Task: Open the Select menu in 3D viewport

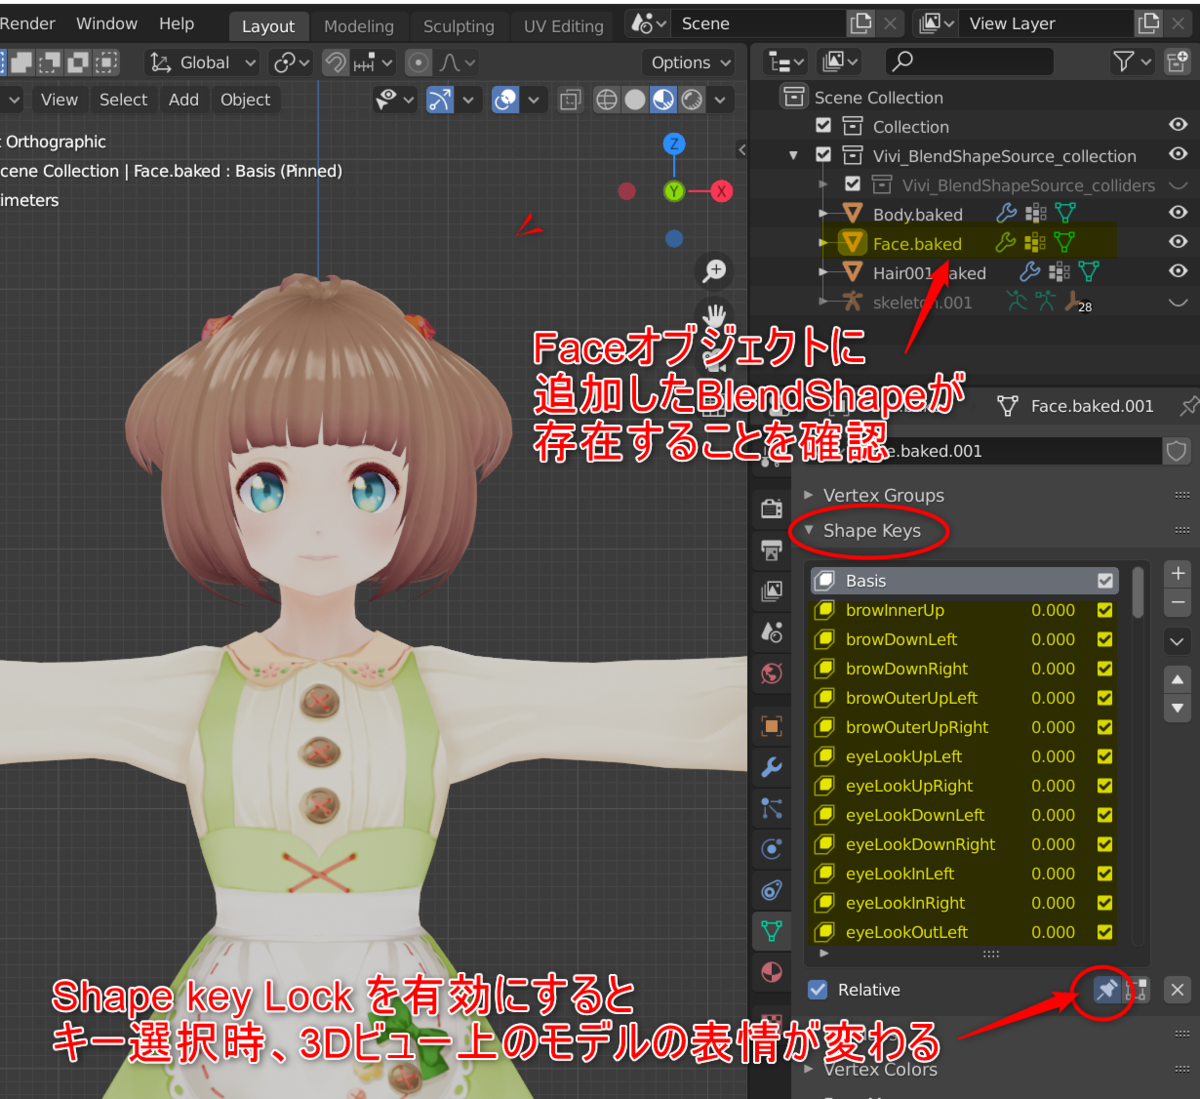Action: (123, 99)
